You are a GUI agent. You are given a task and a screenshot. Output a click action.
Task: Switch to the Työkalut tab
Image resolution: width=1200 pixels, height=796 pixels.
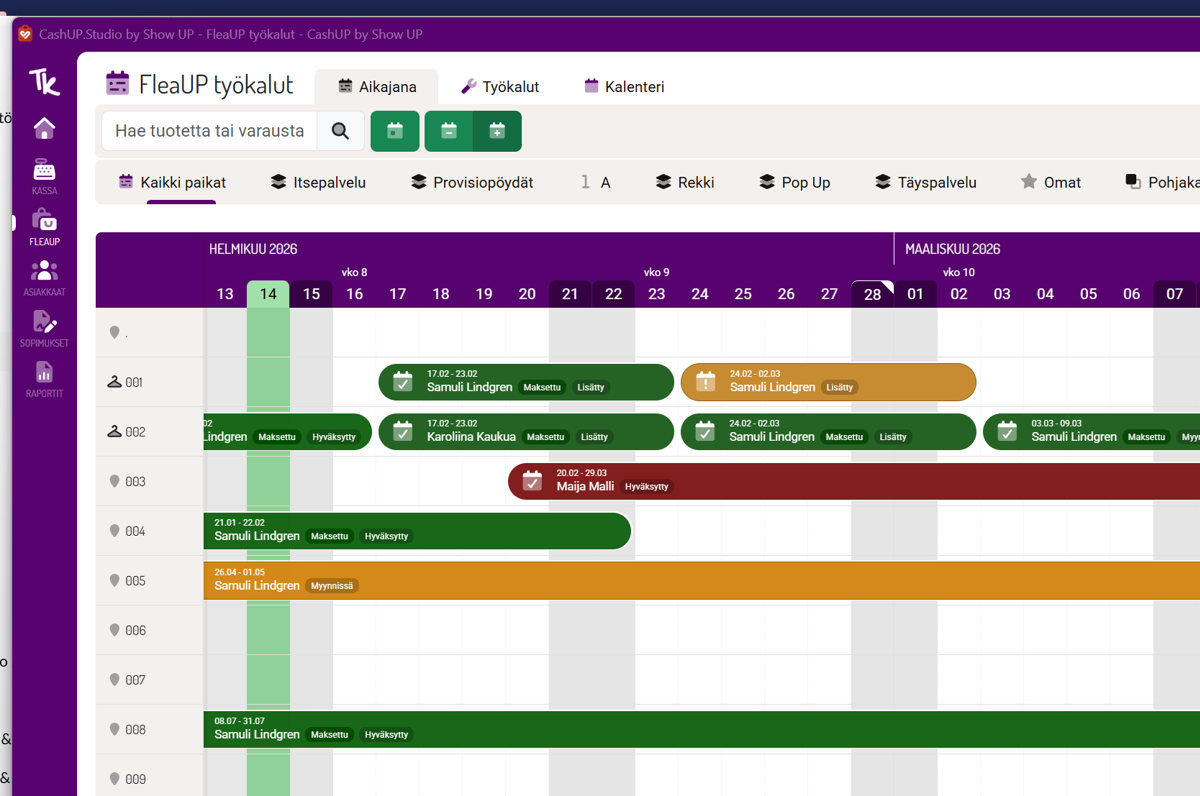click(x=499, y=87)
